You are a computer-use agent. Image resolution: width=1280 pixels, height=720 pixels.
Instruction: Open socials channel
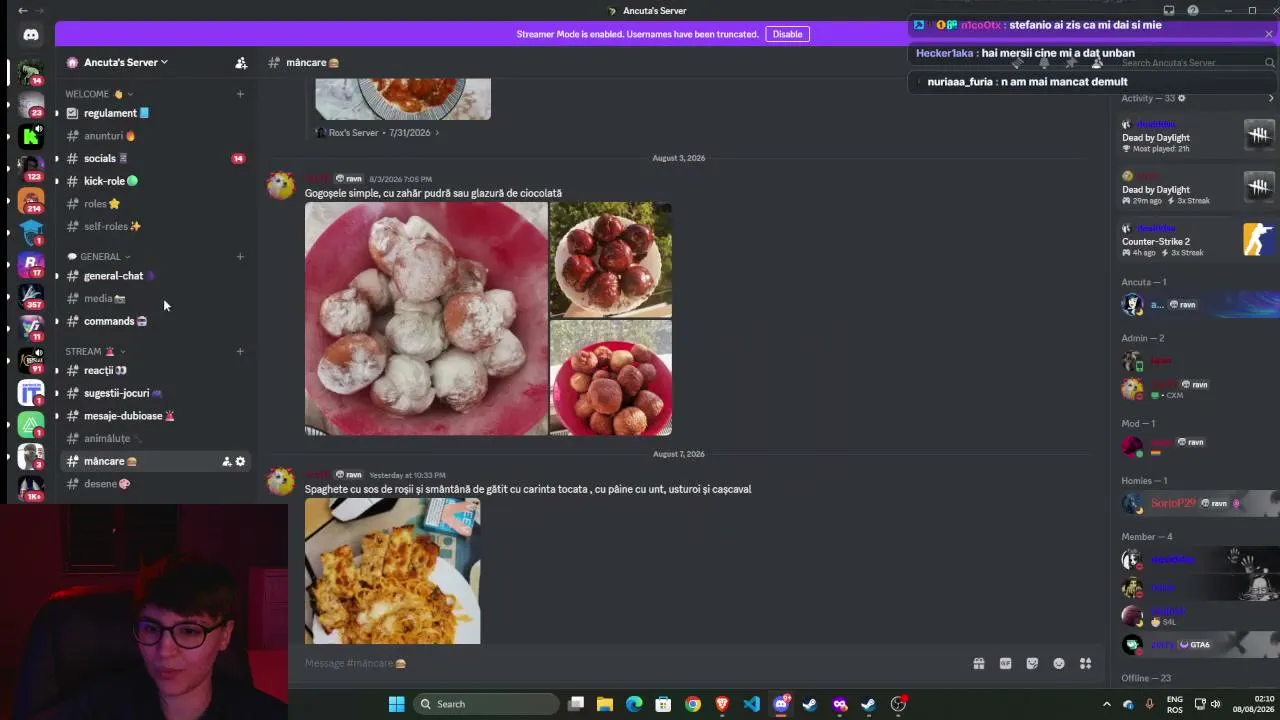tap(154, 158)
